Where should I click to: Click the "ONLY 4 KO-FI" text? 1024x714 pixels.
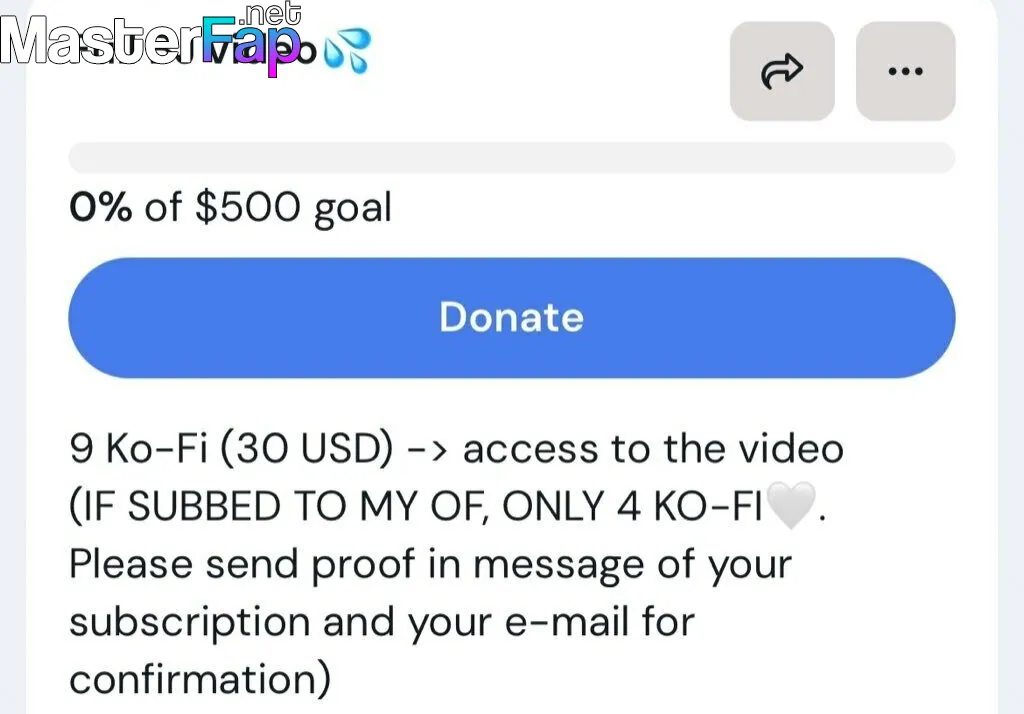[632, 506]
